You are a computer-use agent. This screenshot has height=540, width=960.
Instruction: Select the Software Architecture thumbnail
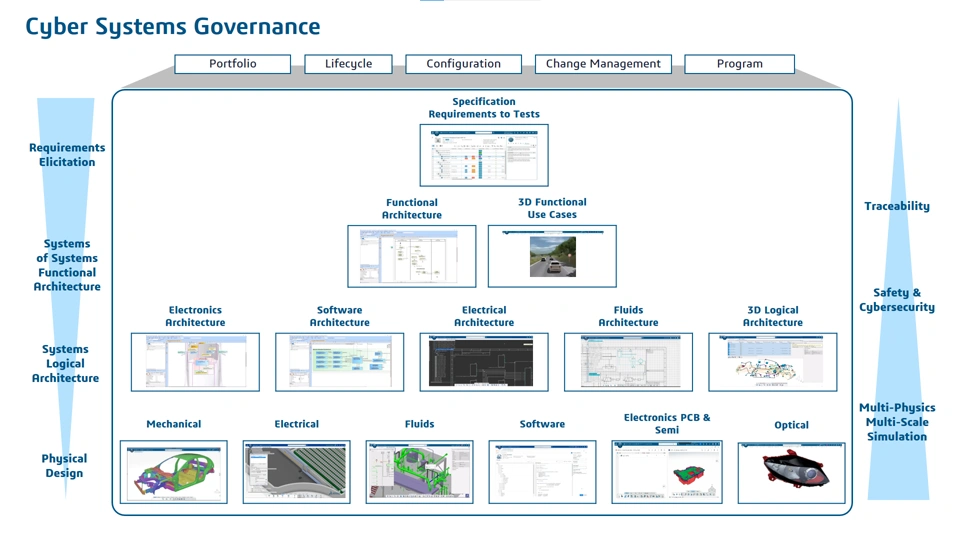pos(340,362)
